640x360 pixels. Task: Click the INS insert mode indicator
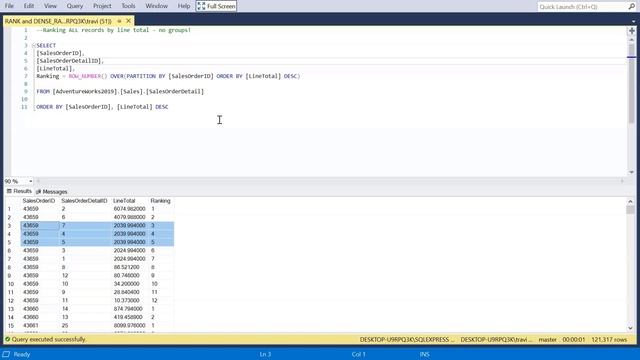click(424, 354)
